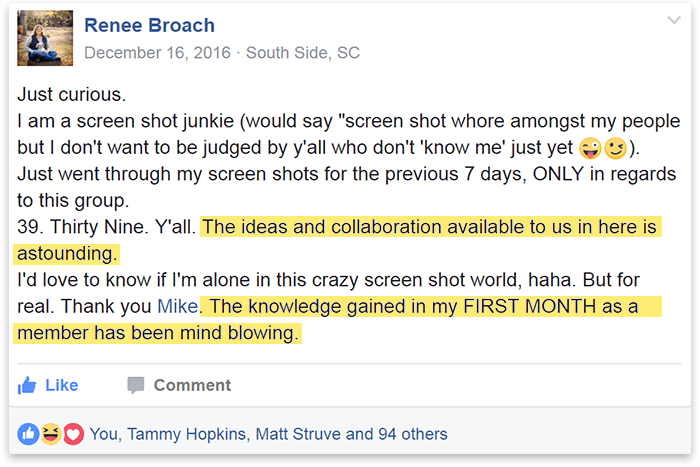700x467 pixels.
Task: Click the winking smile emoji
Action: (x=616, y=148)
